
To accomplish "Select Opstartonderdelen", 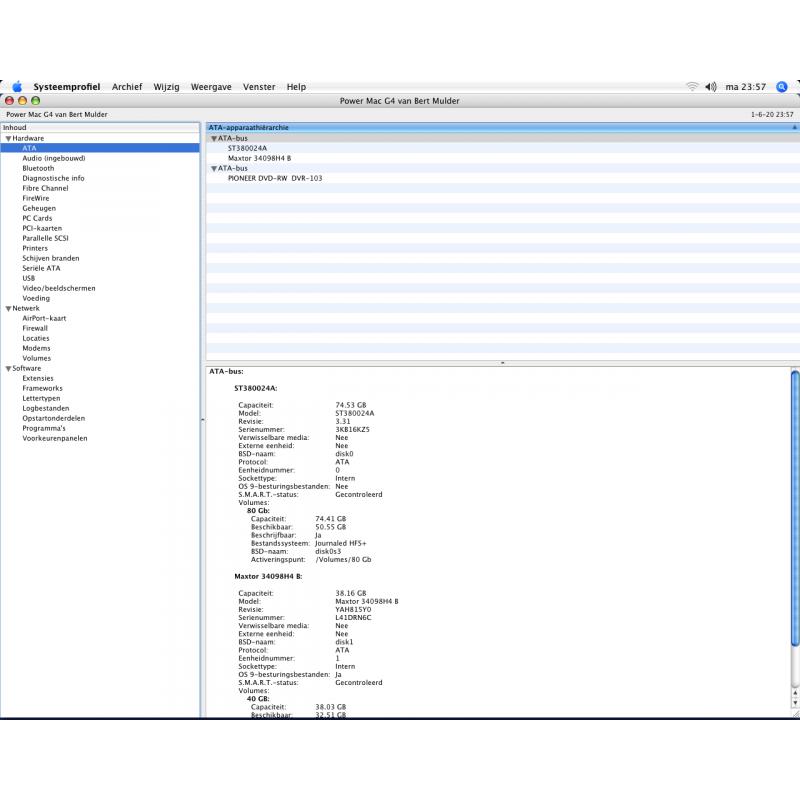I will tap(54, 418).
